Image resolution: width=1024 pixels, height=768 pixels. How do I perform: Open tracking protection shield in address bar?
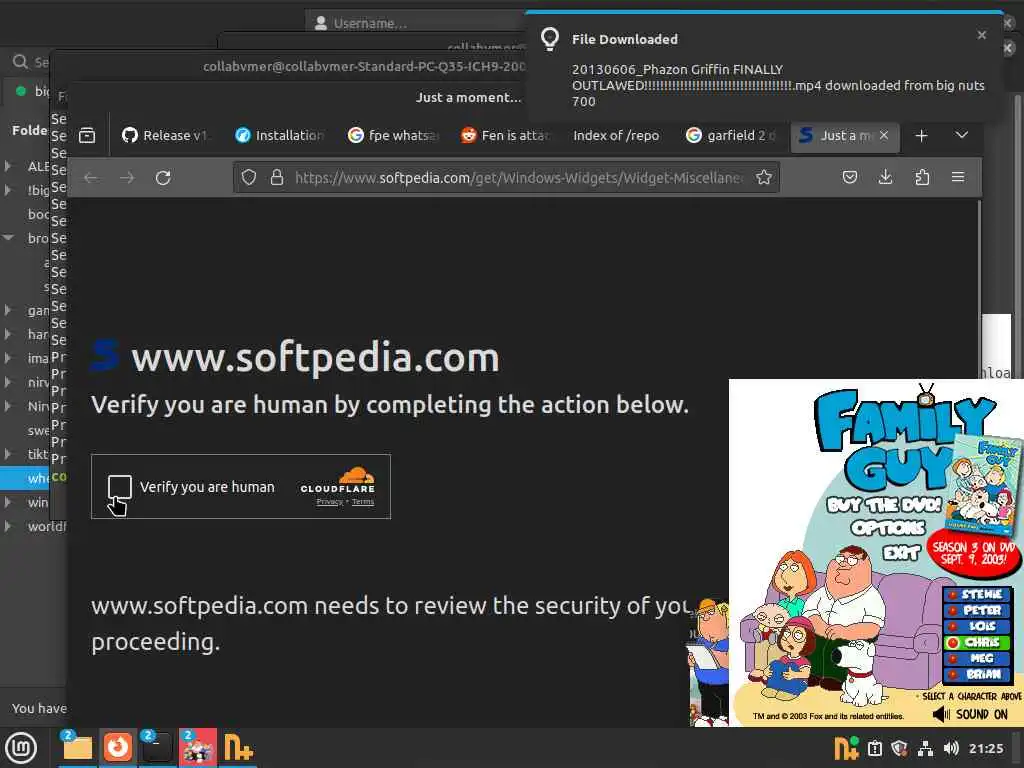click(x=249, y=177)
